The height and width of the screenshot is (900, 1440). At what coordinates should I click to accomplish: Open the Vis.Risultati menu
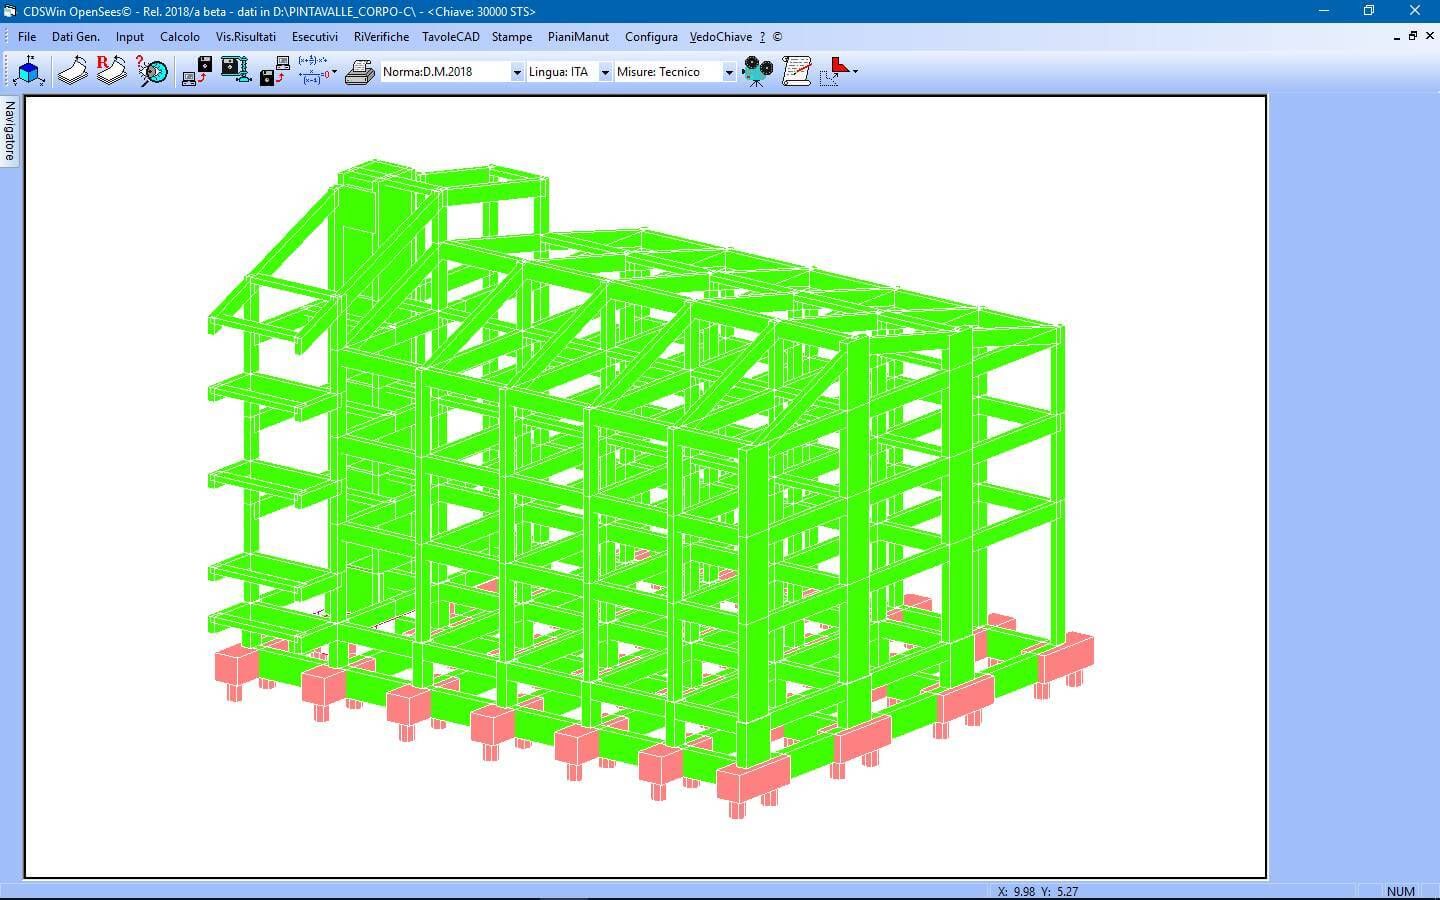point(245,37)
